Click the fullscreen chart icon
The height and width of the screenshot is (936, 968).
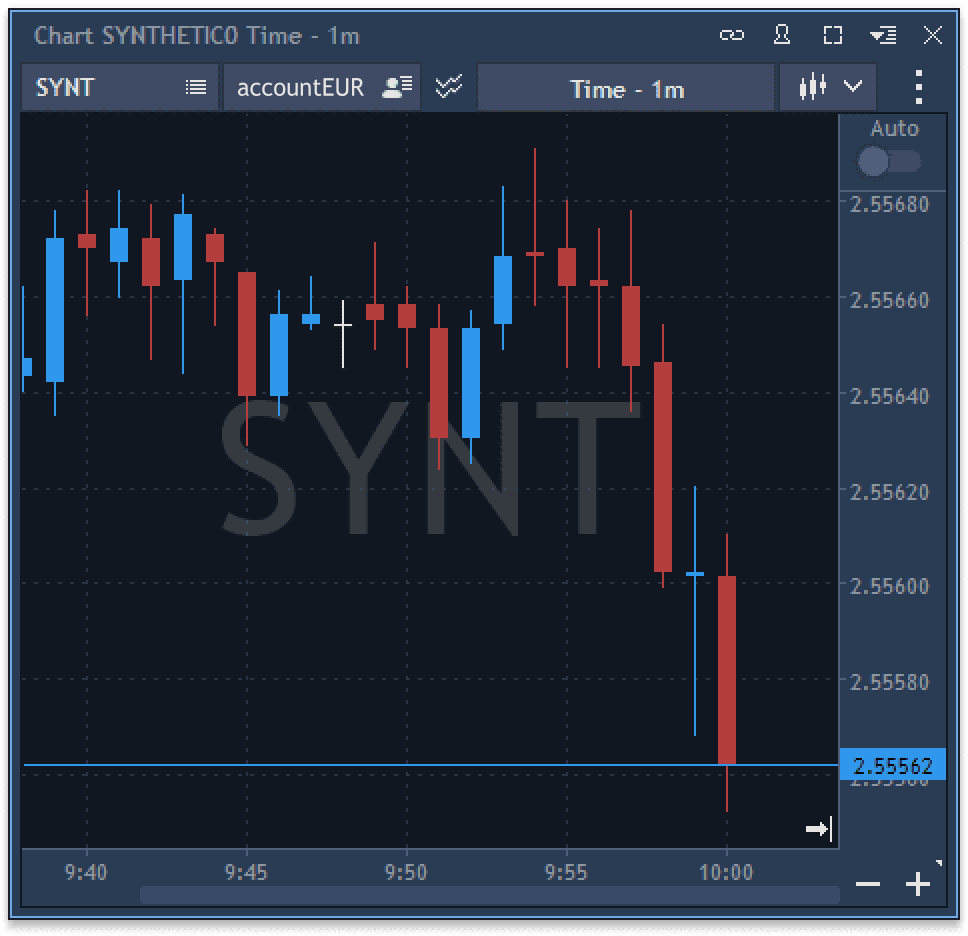(831, 34)
